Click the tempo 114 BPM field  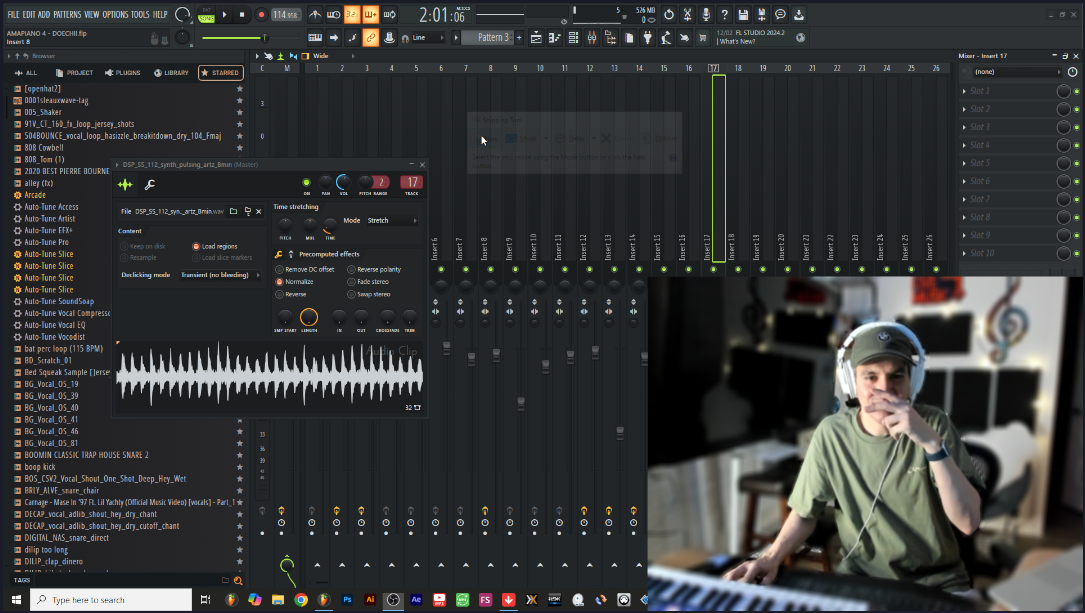click(285, 15)
